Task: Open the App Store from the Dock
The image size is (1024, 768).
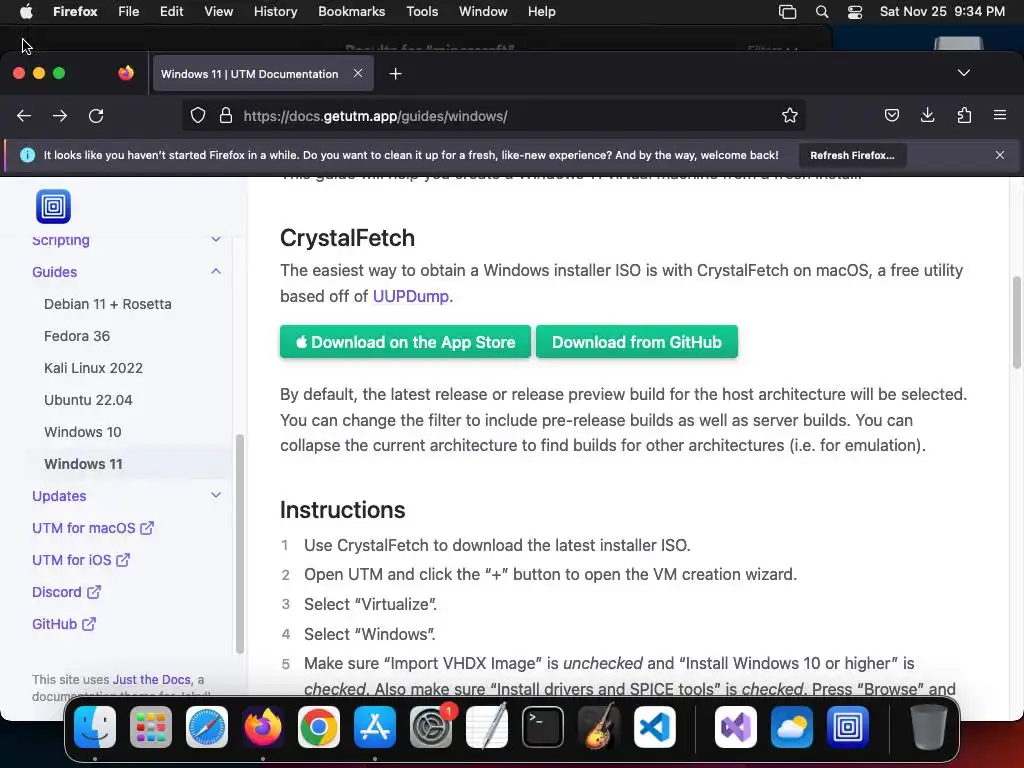Action: click(375, 727)
